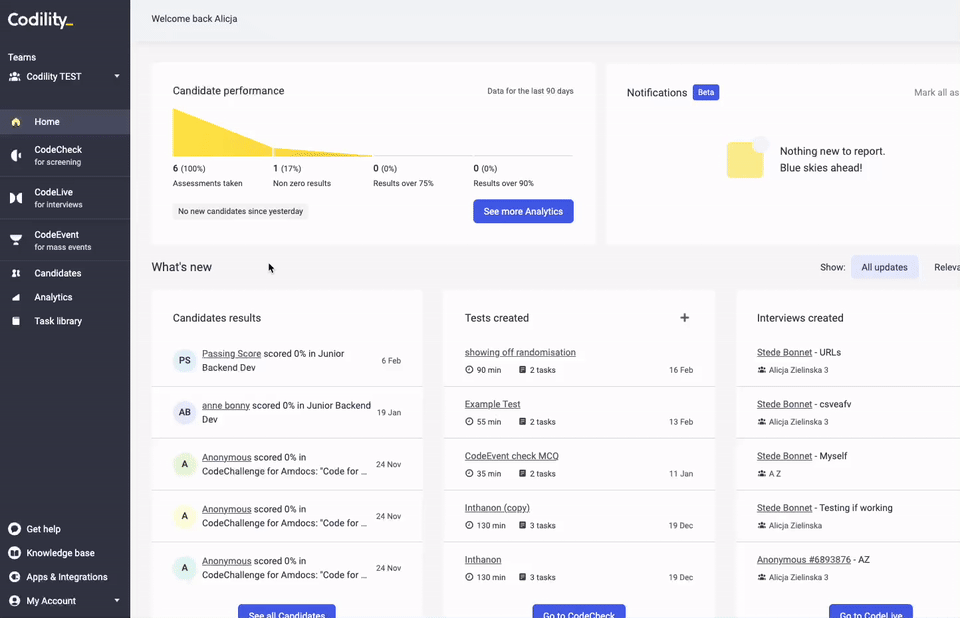
Task: Click the No new candidates since yesterday tag
Action: [x=241, y=211]
